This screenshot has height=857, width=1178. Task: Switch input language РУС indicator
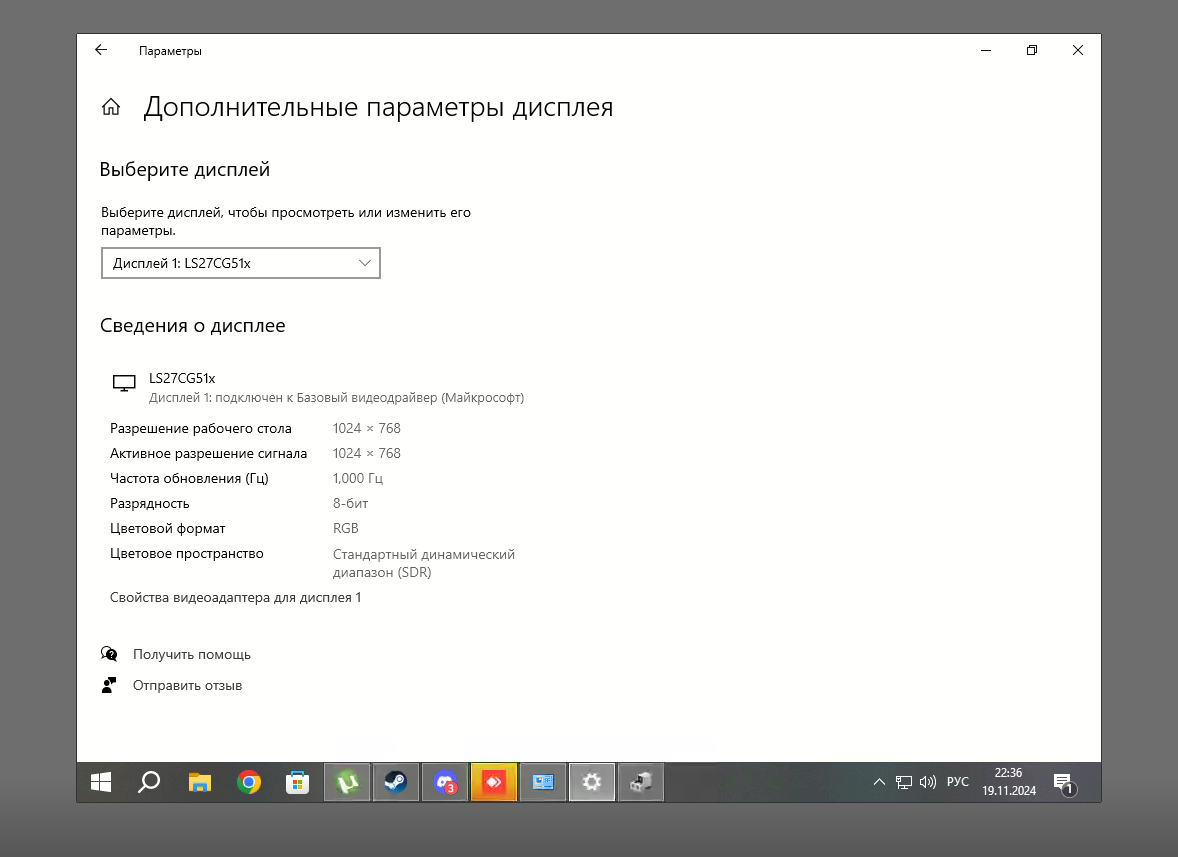tap(958, 782)
